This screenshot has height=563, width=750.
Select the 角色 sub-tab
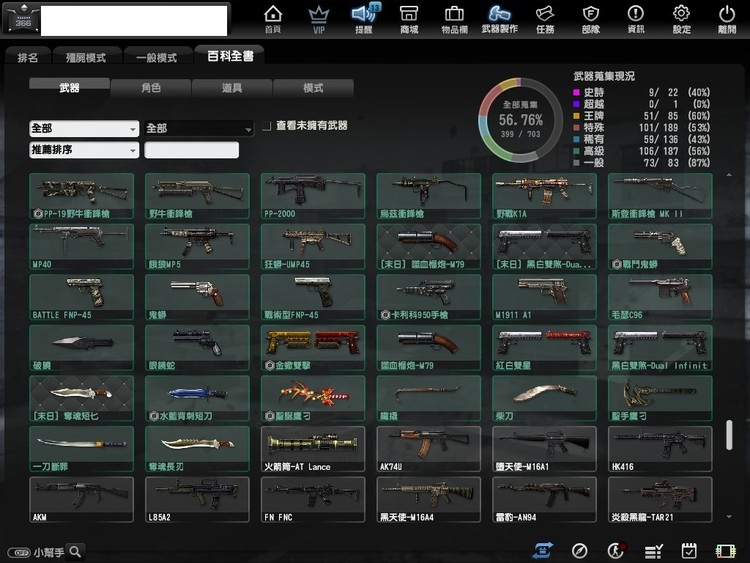click(151, 88)
